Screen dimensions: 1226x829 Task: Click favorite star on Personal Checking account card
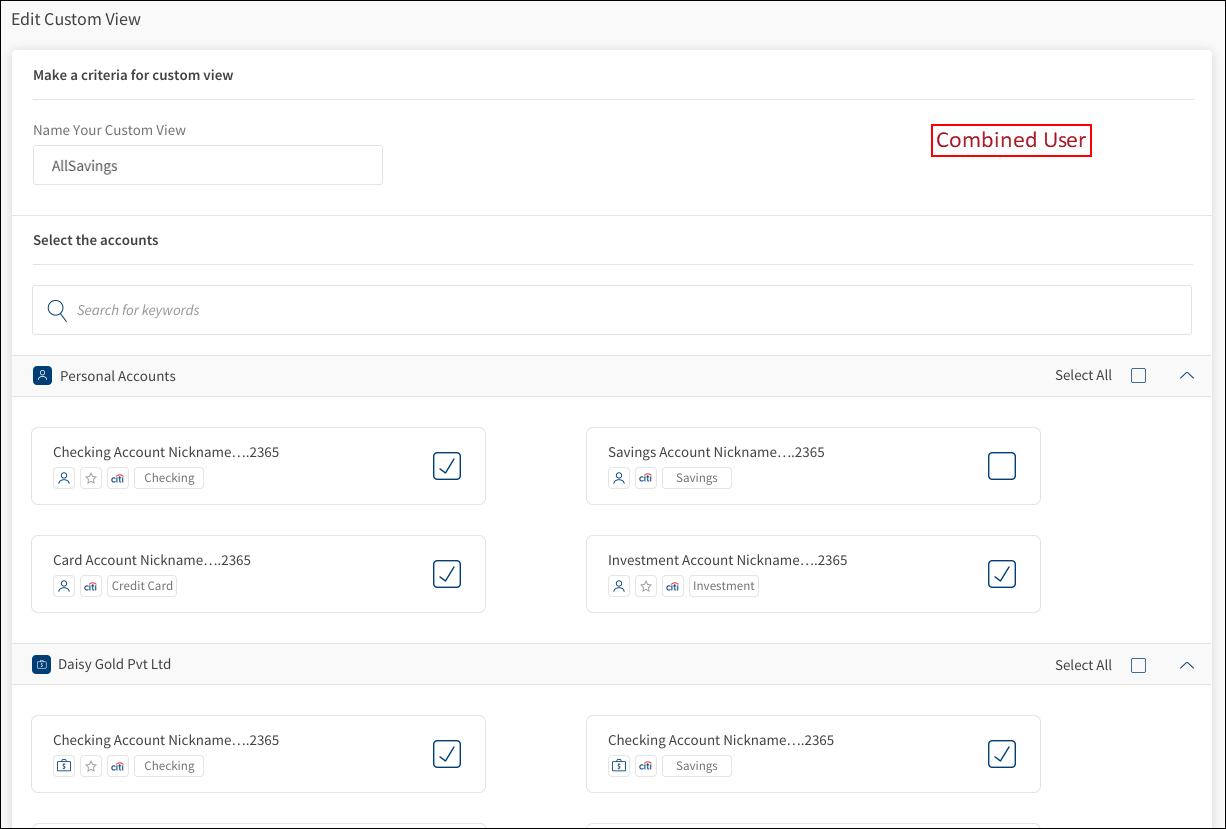tap(91, 478)
